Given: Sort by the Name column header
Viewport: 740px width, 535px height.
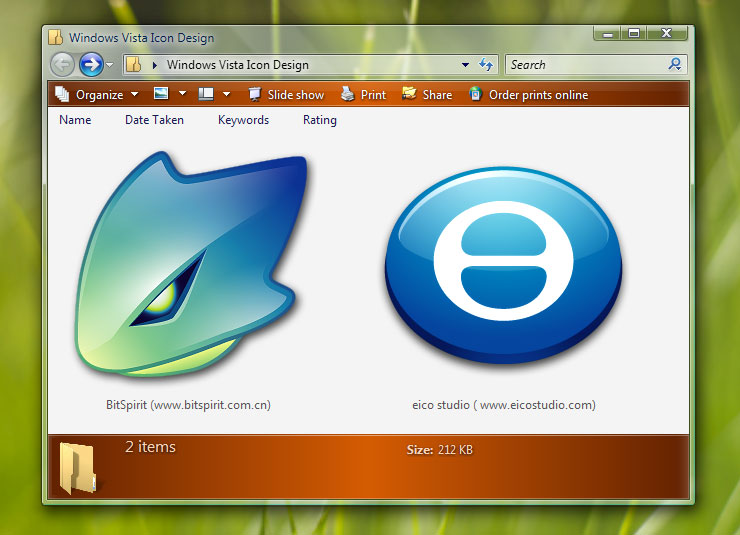Looking at the screenshot, I should [75, 120].
